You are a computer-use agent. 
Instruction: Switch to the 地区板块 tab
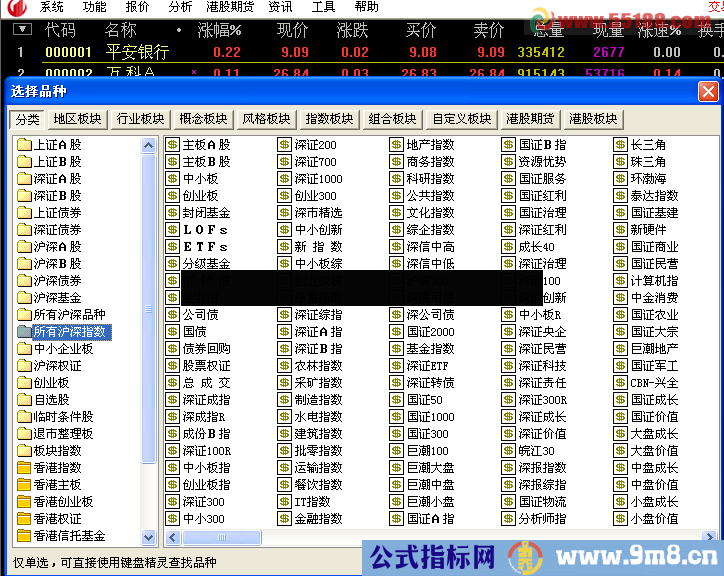coord(77,119)
